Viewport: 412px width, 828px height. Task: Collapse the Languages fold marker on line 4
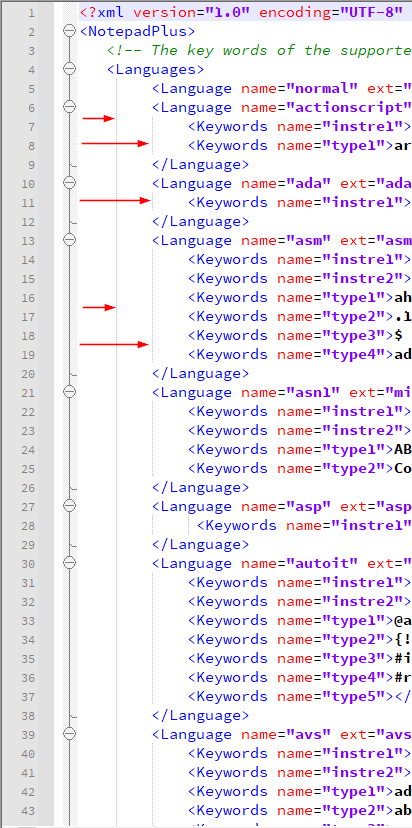[x=69, y=70]
